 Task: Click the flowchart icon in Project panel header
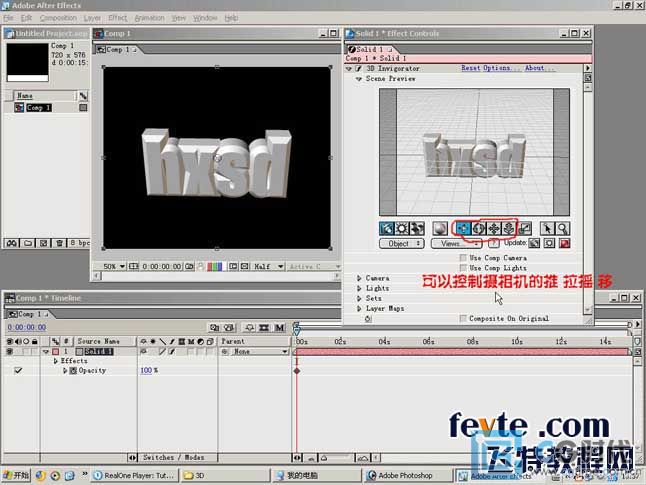click(83, 96)
